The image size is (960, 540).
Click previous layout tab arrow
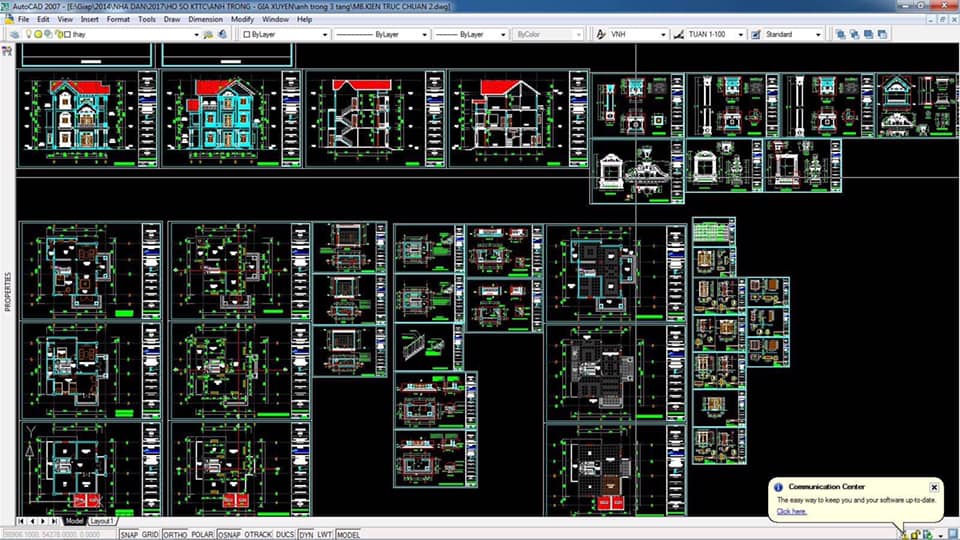[x=32, y=521]
